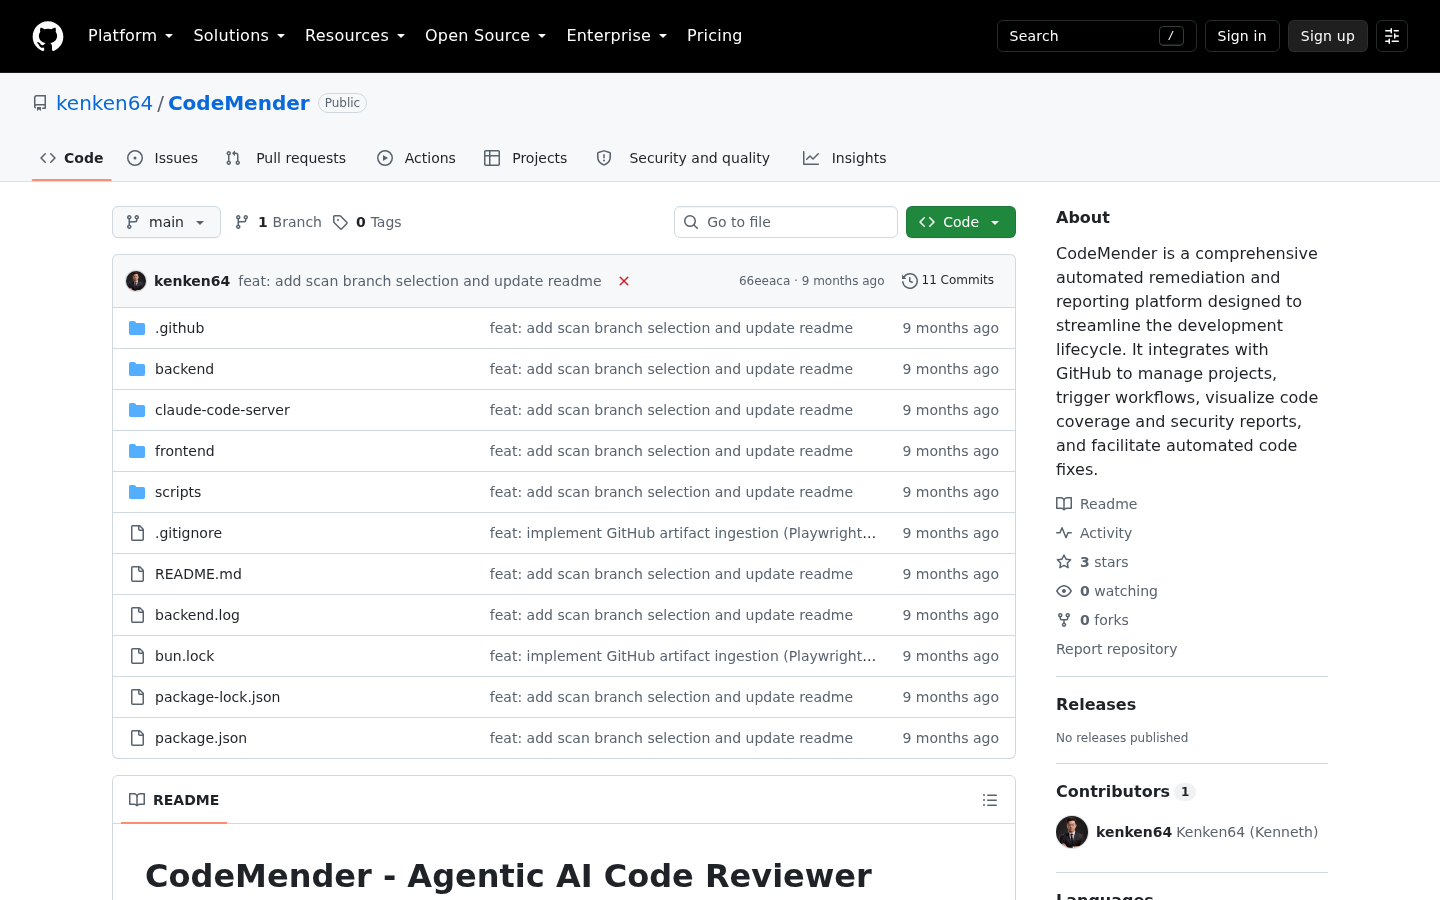Click the .gitignore file icon
1440x900 pixels.
click(137, 533)
